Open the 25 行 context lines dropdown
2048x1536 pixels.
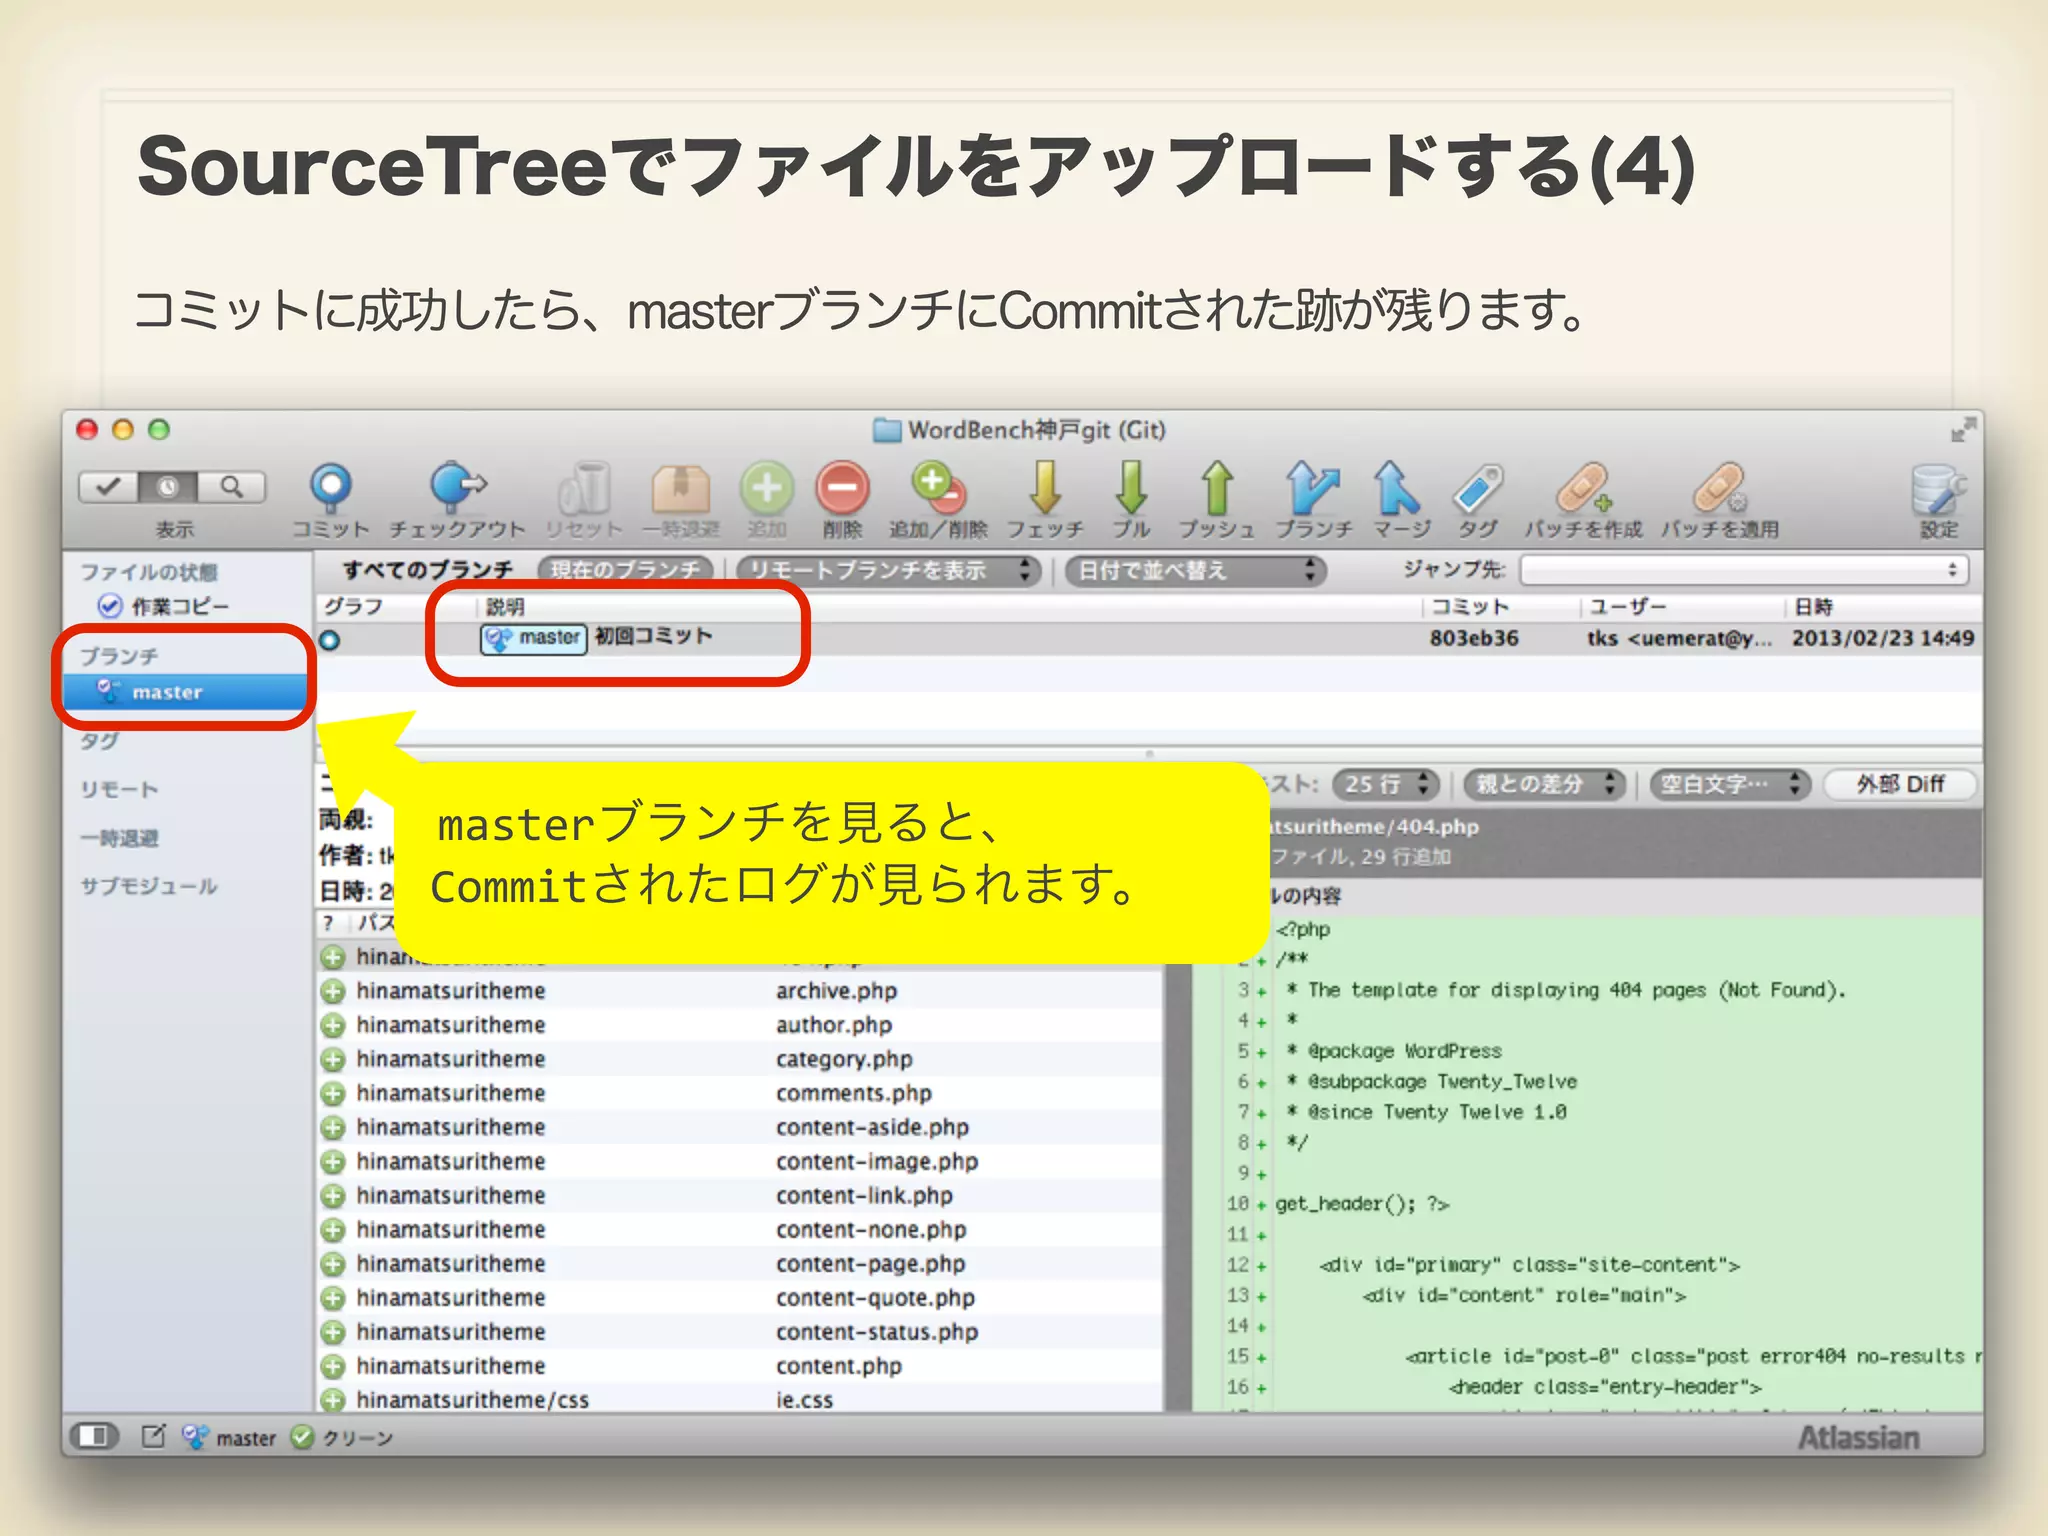tap(1385, 784)
